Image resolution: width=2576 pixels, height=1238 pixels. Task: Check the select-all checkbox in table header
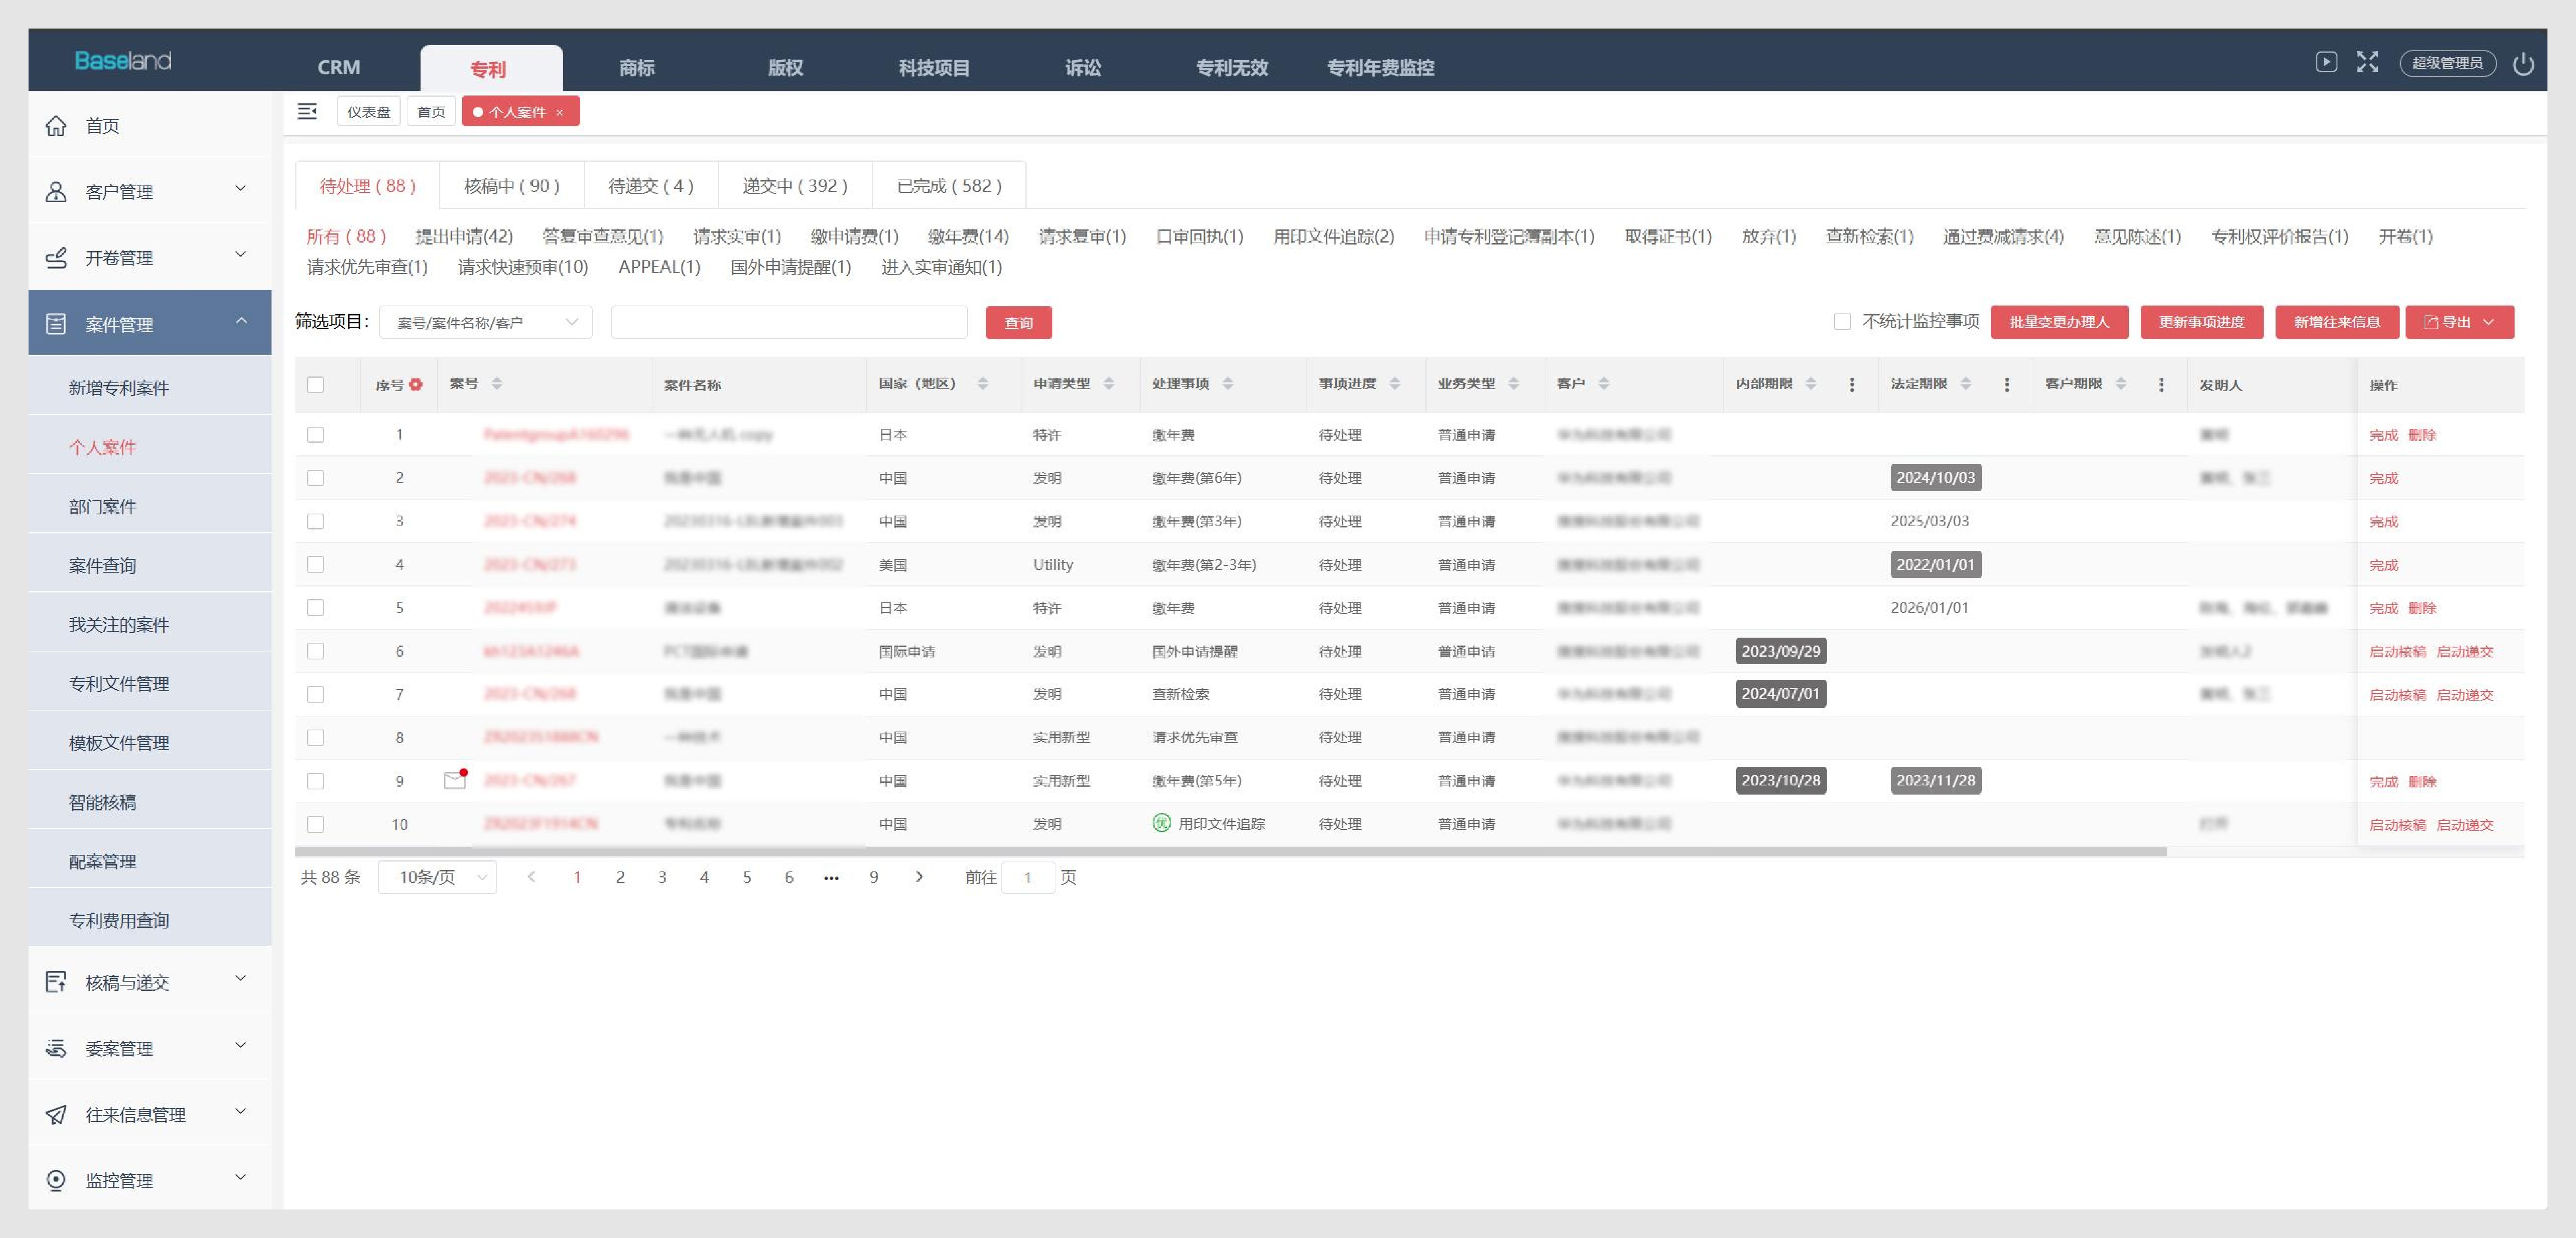pyautogui.click(x=316, y=385)
